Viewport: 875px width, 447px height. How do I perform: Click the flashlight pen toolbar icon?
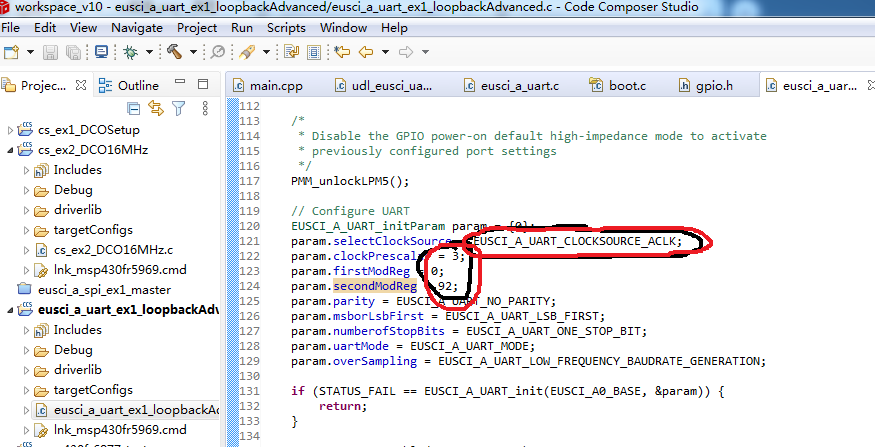pyautogui.click(x=247, y=52)
